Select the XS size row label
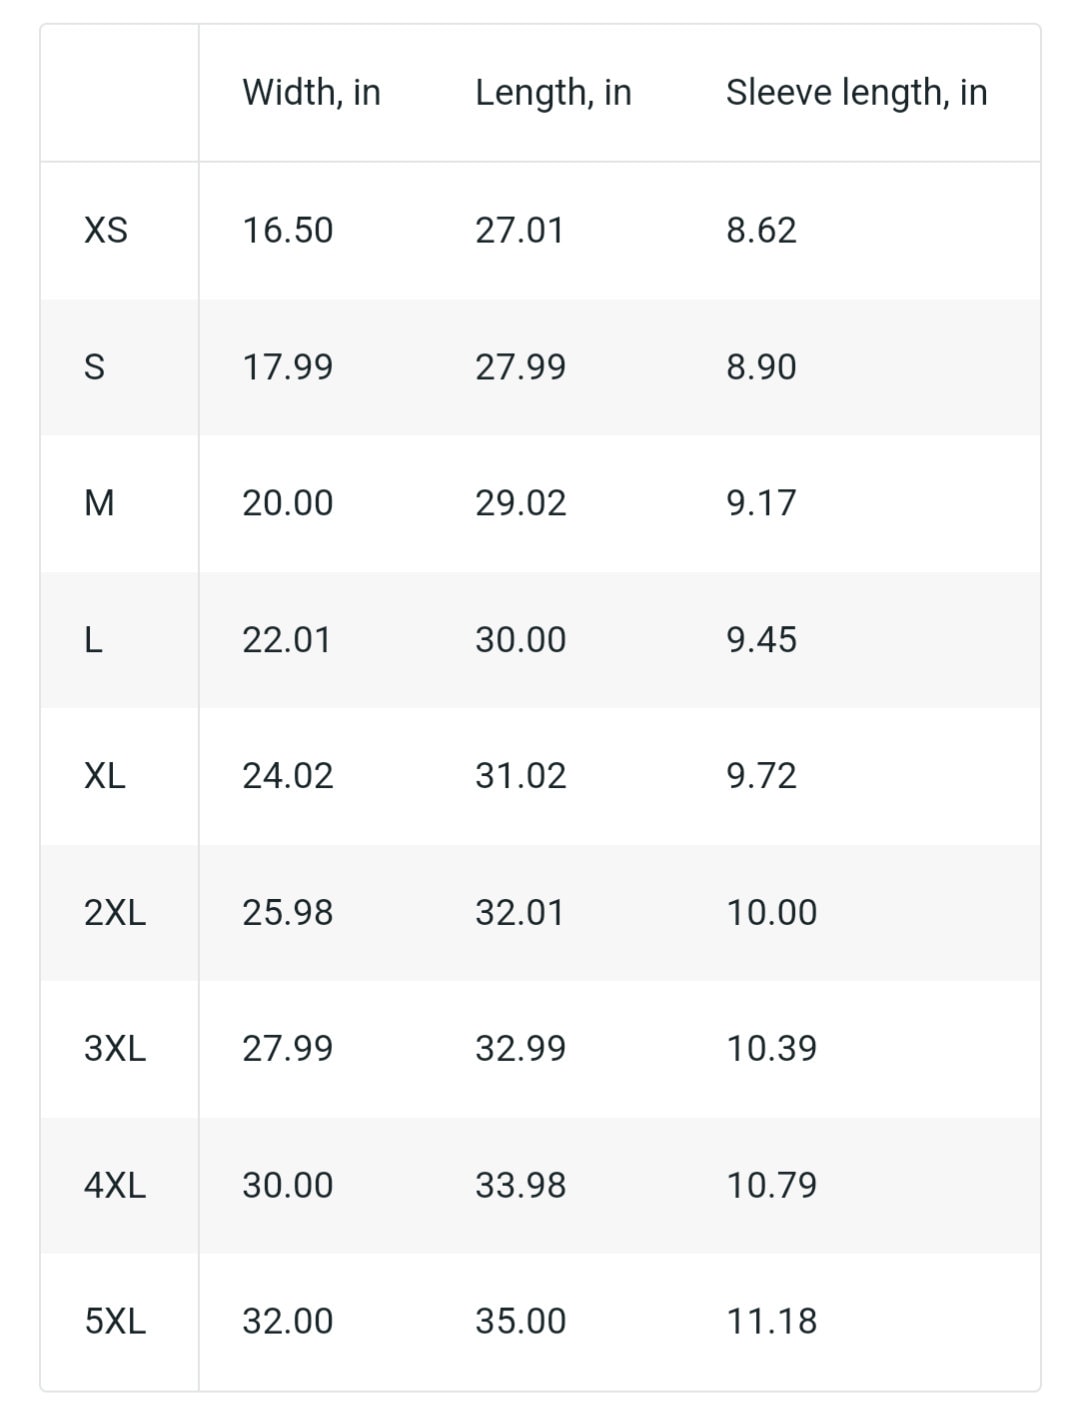This screenshot has width=1079, height=1426. click(x=106, y=230)
